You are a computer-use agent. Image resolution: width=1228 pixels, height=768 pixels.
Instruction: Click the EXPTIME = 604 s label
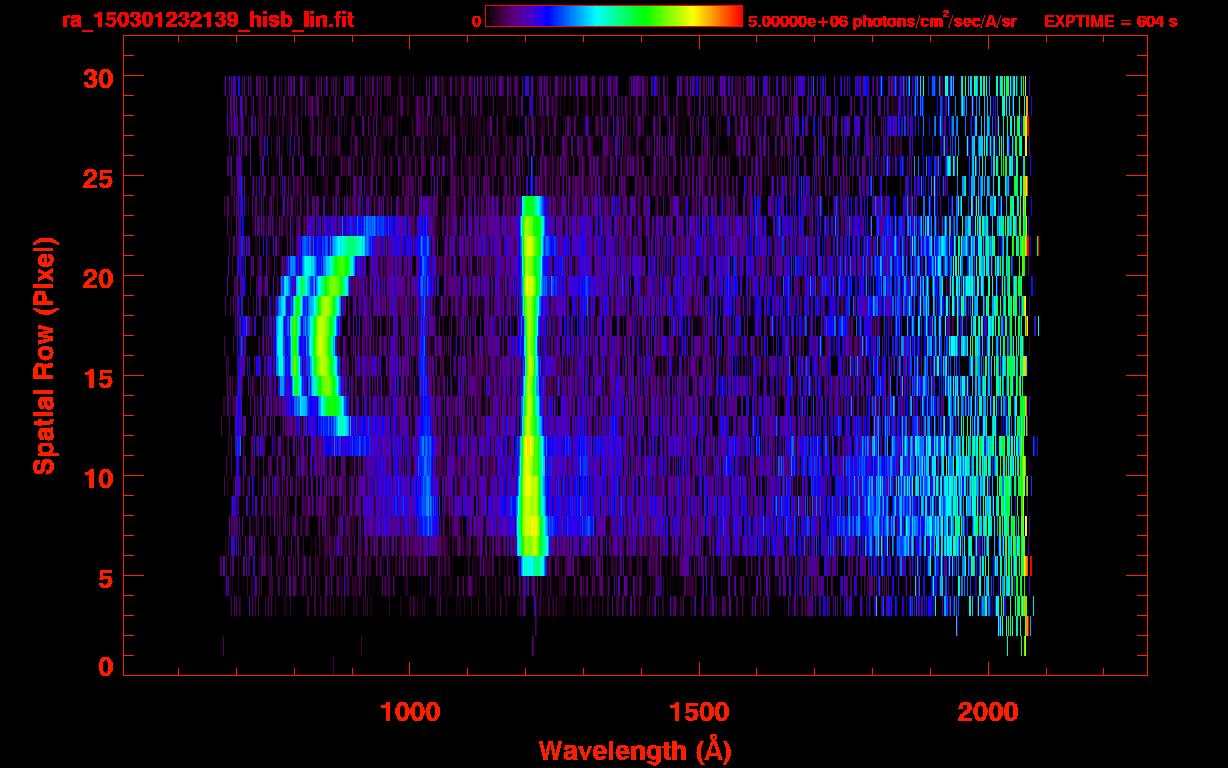tap(1110, 21)
